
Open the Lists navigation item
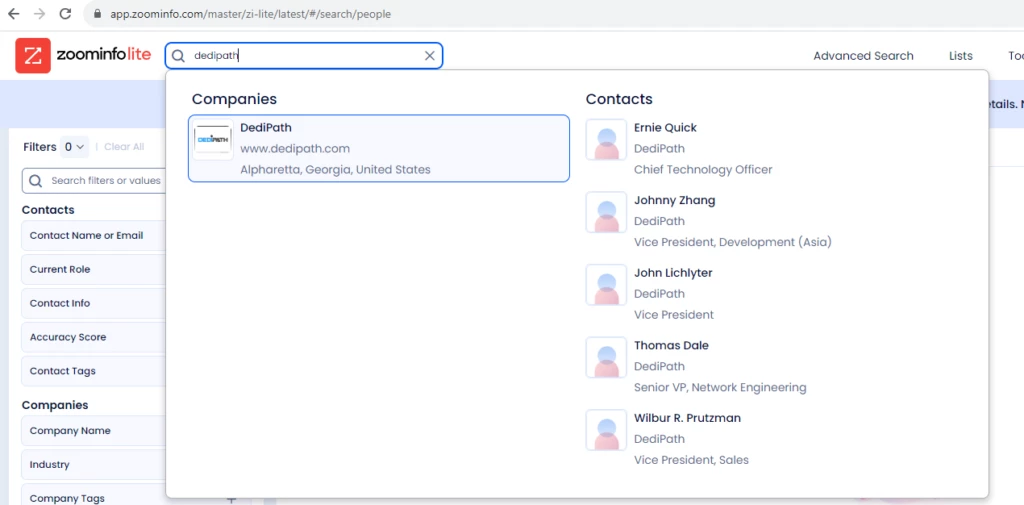point(960,56)
